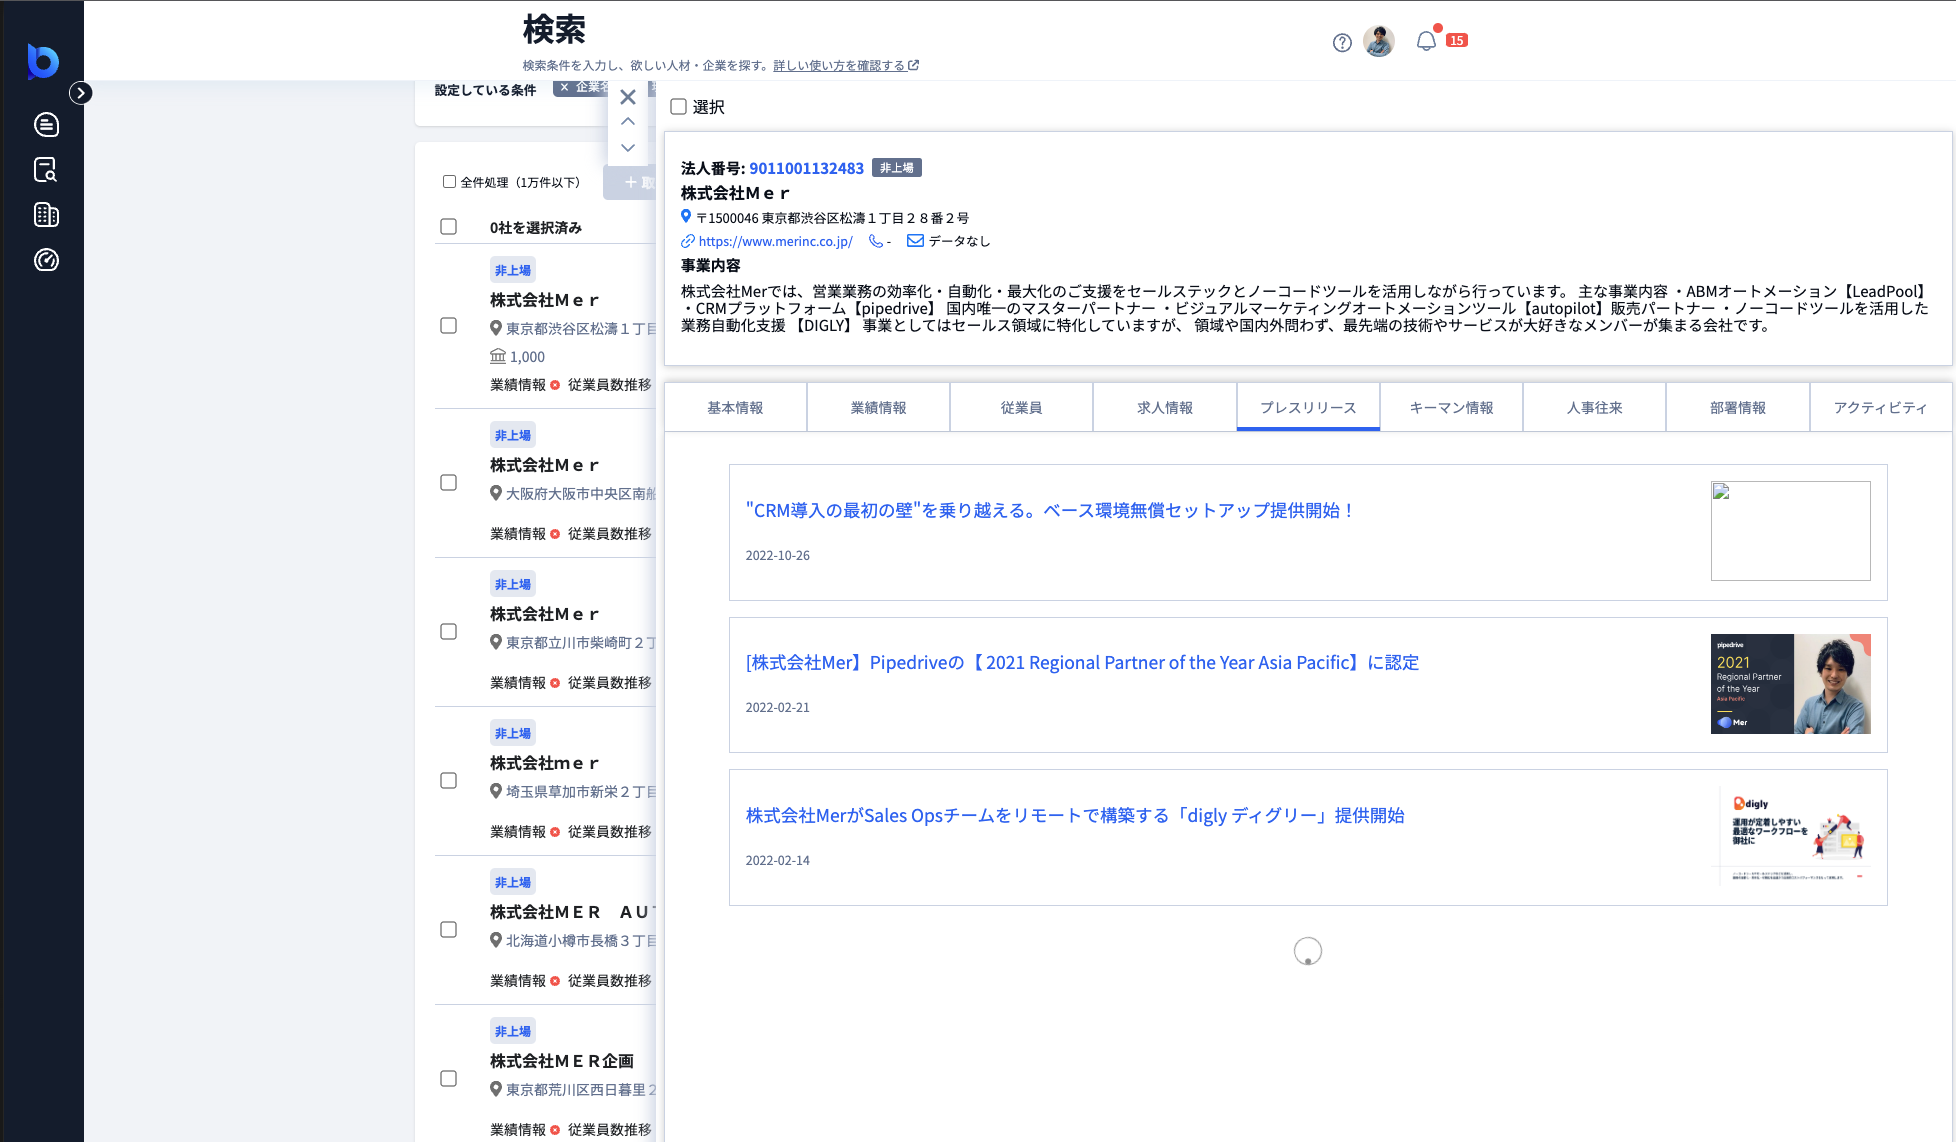Viewport: 1956px width, 1142px height.
Task: Select the list/document icon in left sidebar
Action: point(45,125)
